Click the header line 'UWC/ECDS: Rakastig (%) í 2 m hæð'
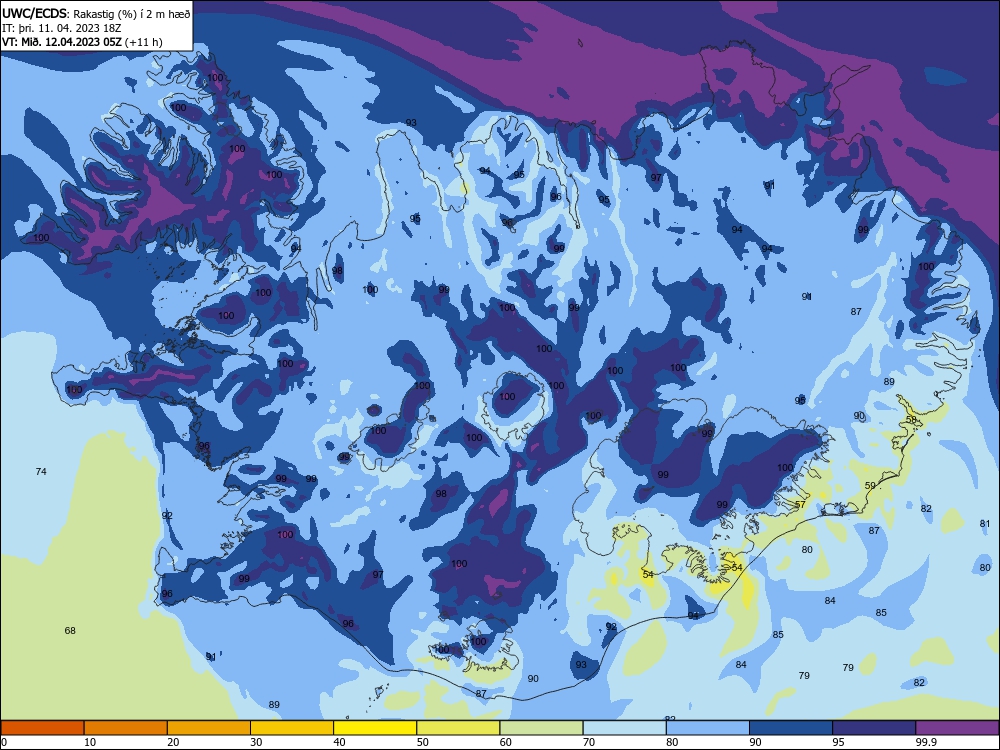The width and height of the screenshot is (1000, 750). pos(96,13)
